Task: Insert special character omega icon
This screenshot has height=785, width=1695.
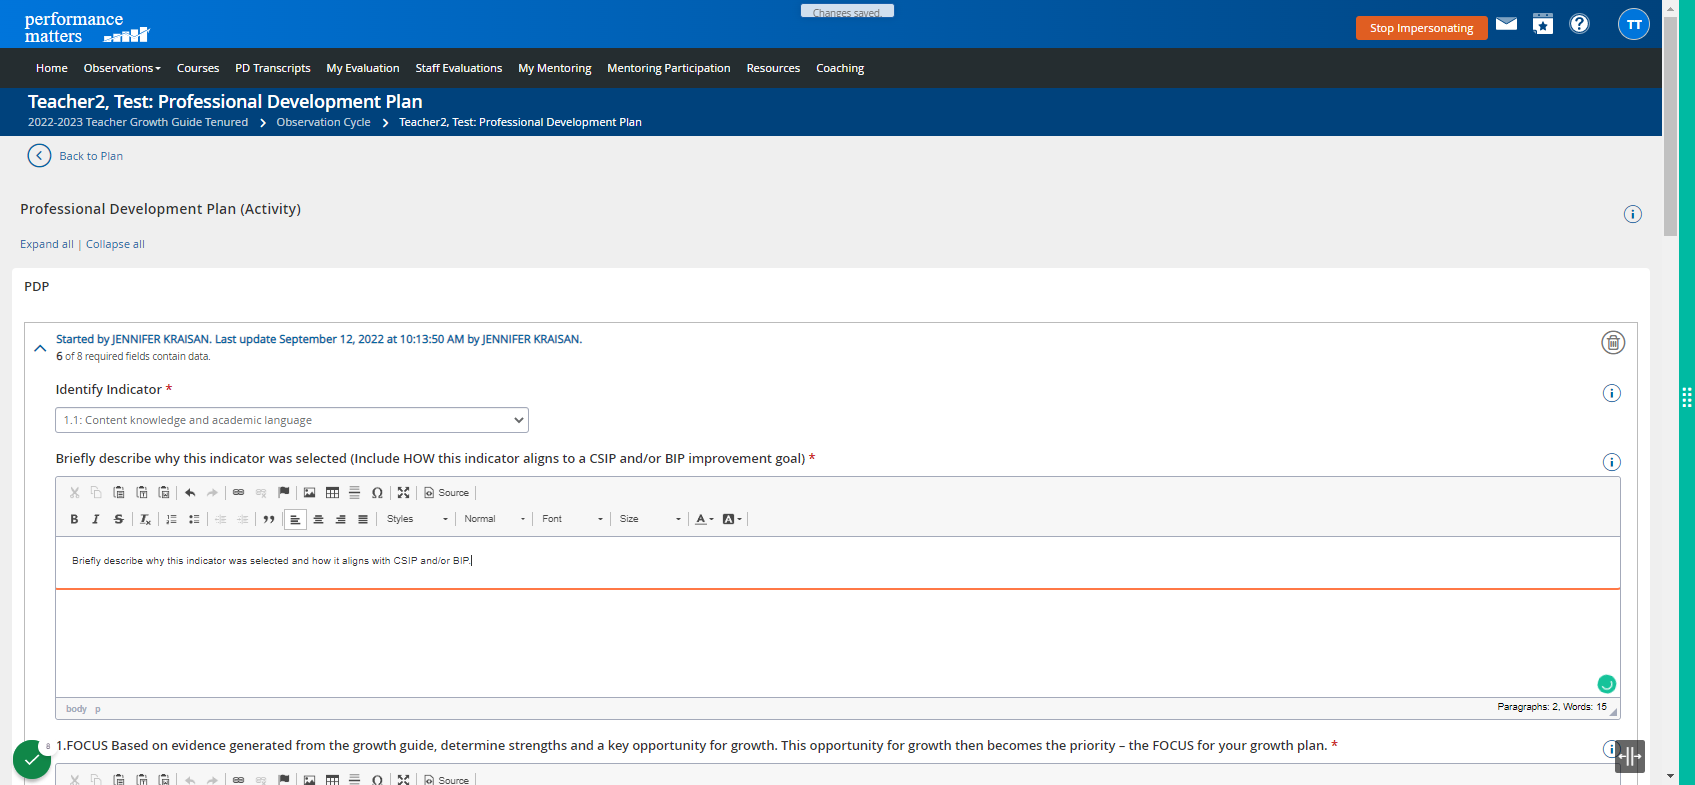Action: (377, 492)
